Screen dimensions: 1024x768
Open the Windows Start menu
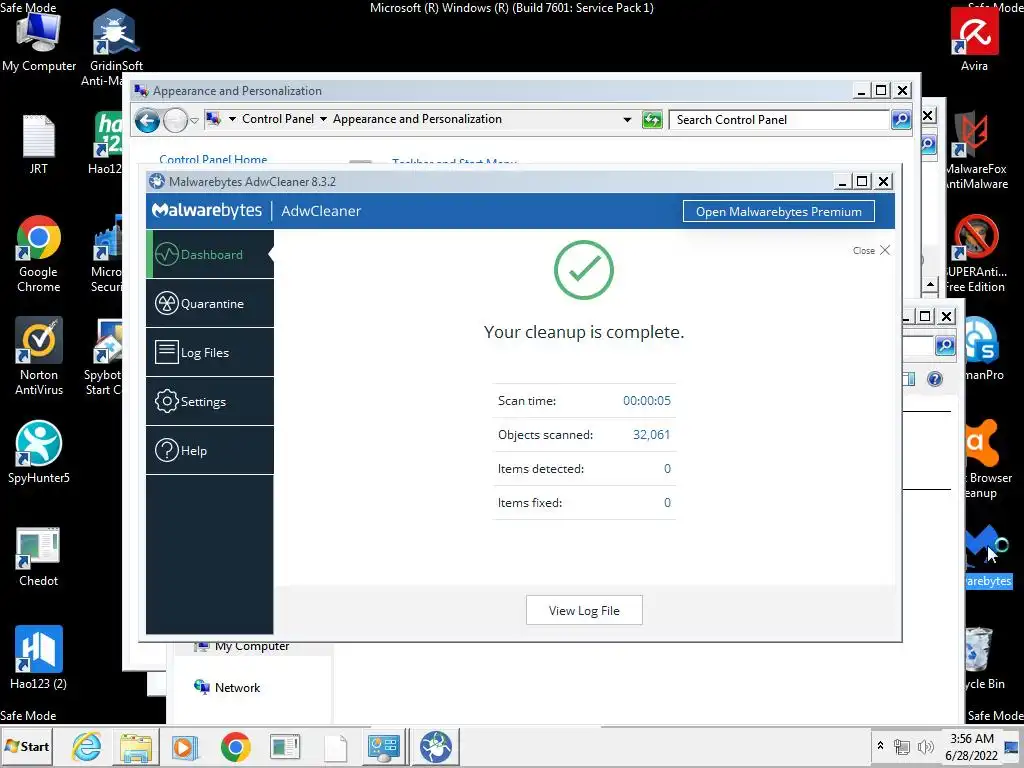click(x=27, y=746)
